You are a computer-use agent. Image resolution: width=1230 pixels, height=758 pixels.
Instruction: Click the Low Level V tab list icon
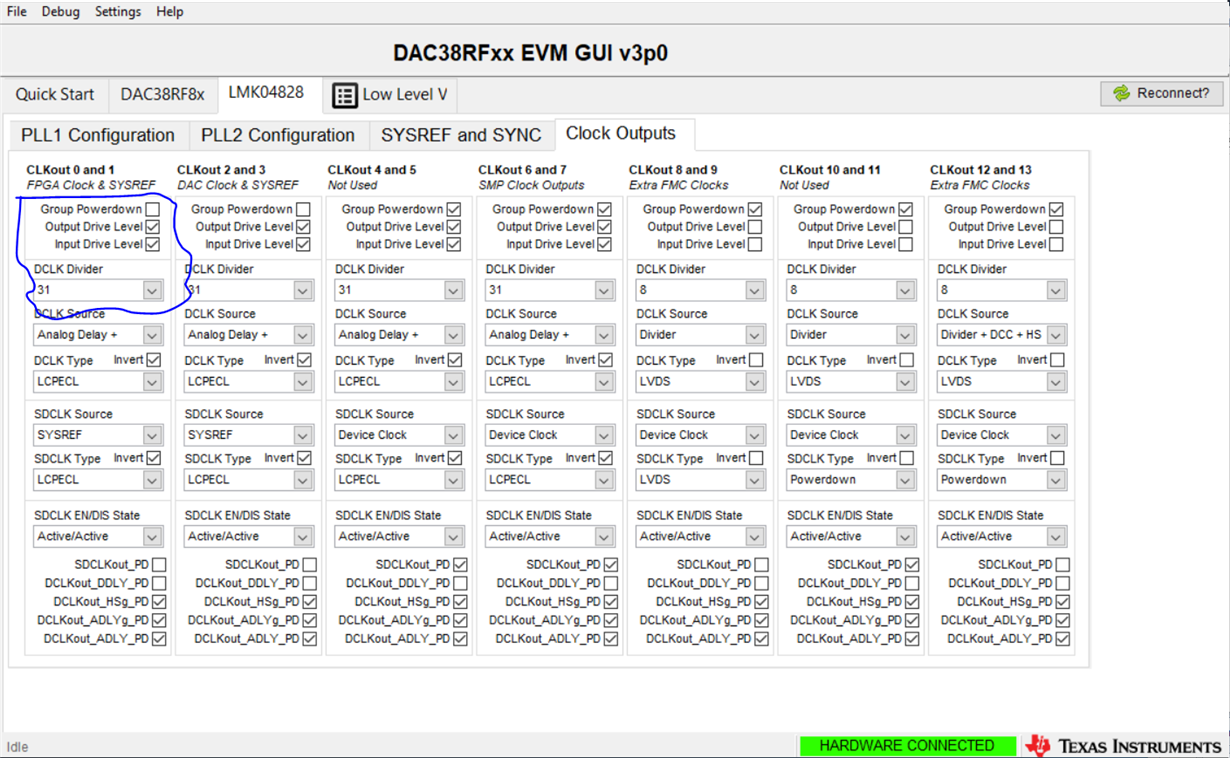[344, 95]
